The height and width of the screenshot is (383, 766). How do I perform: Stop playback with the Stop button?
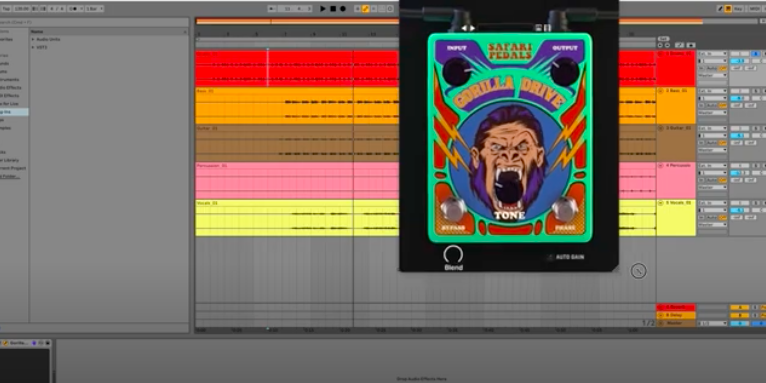click(333, 9)
